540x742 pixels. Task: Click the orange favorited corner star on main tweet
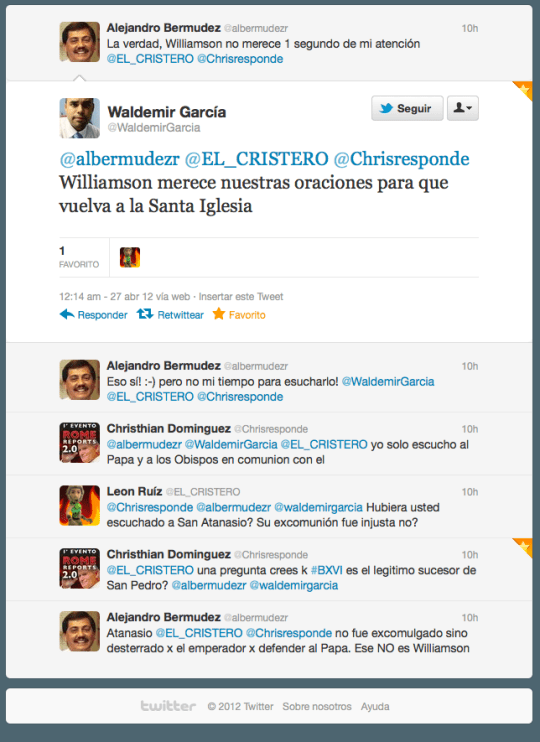pos(522,90)
